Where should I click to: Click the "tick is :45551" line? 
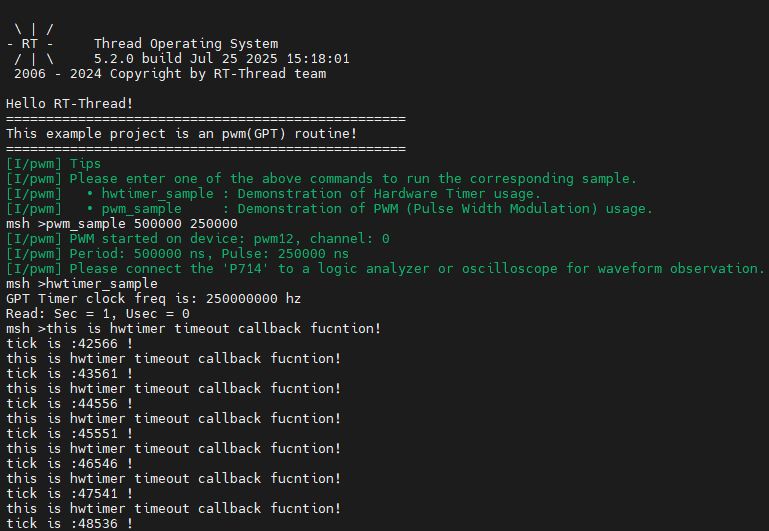(70, 433)
